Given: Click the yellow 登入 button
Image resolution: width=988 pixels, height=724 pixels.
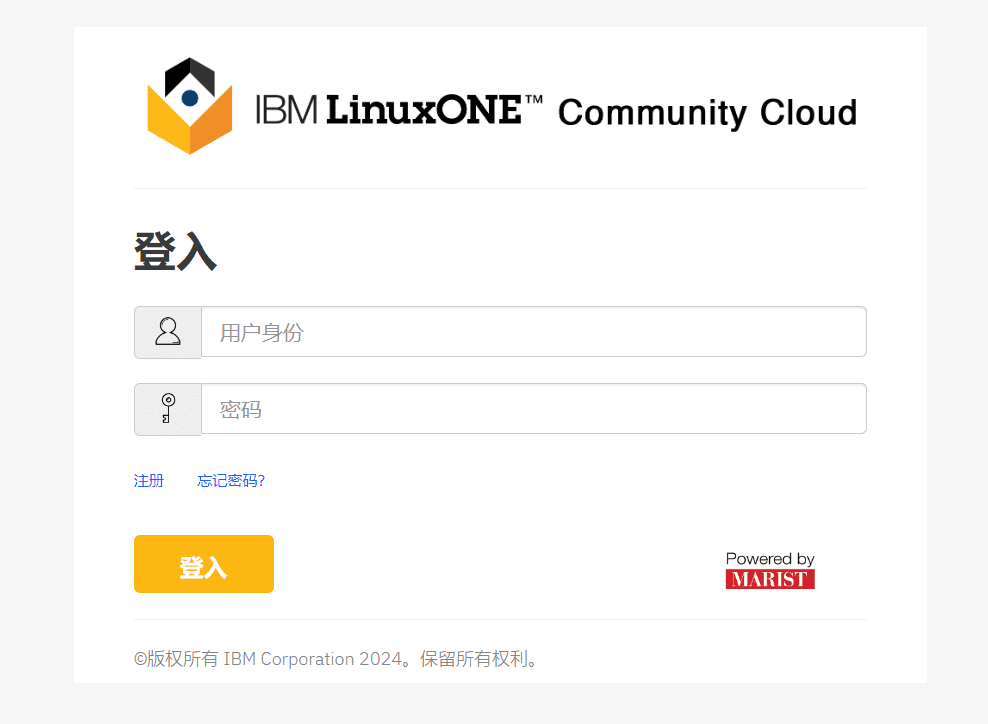Looking at the screenshot, I should (204, 564).
